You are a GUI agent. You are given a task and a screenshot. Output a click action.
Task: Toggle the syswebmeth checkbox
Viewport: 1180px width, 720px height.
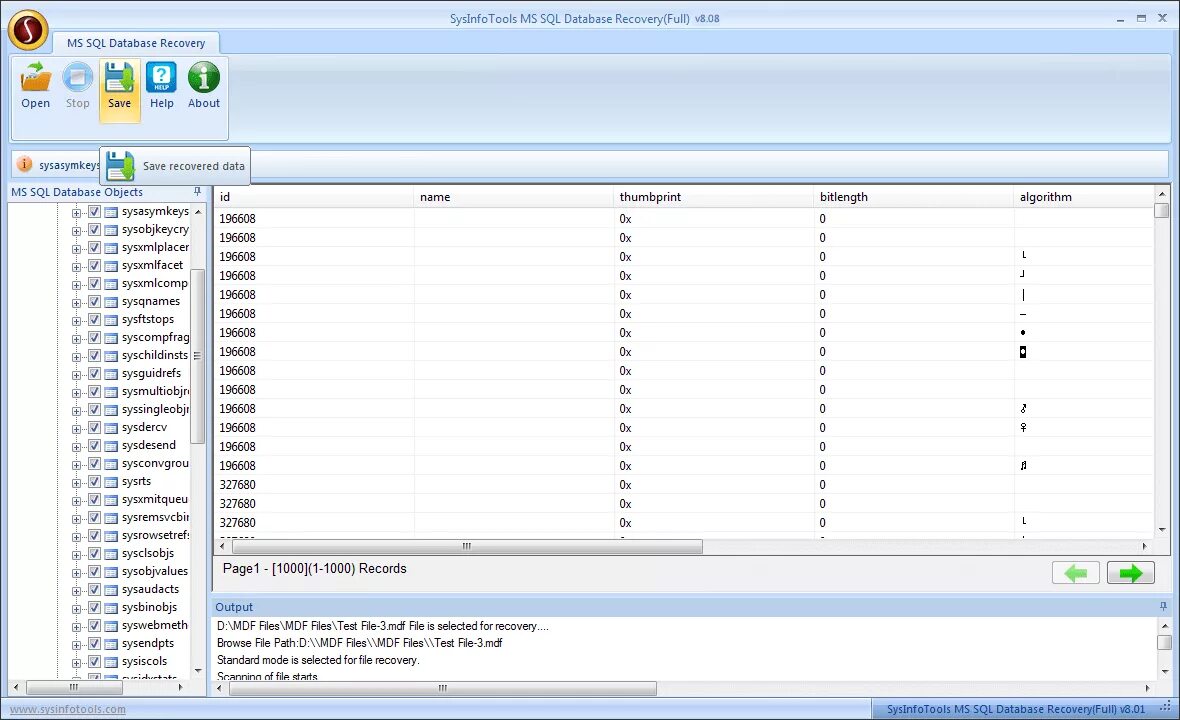94,625
